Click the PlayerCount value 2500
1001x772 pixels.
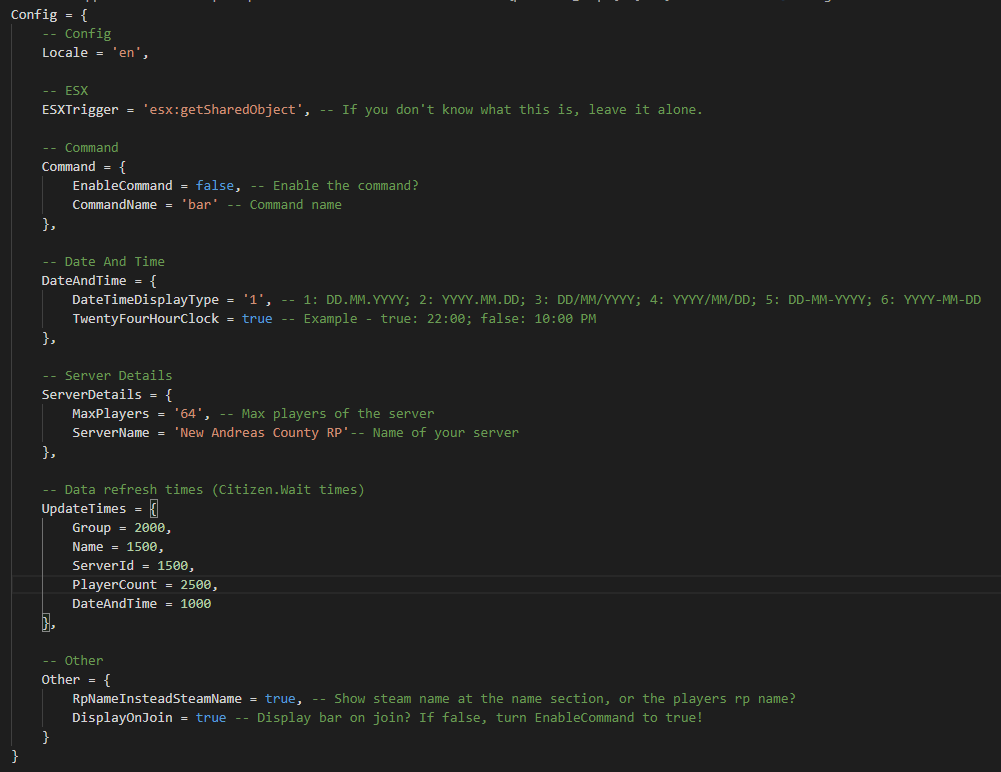click(x=195, y=585)
